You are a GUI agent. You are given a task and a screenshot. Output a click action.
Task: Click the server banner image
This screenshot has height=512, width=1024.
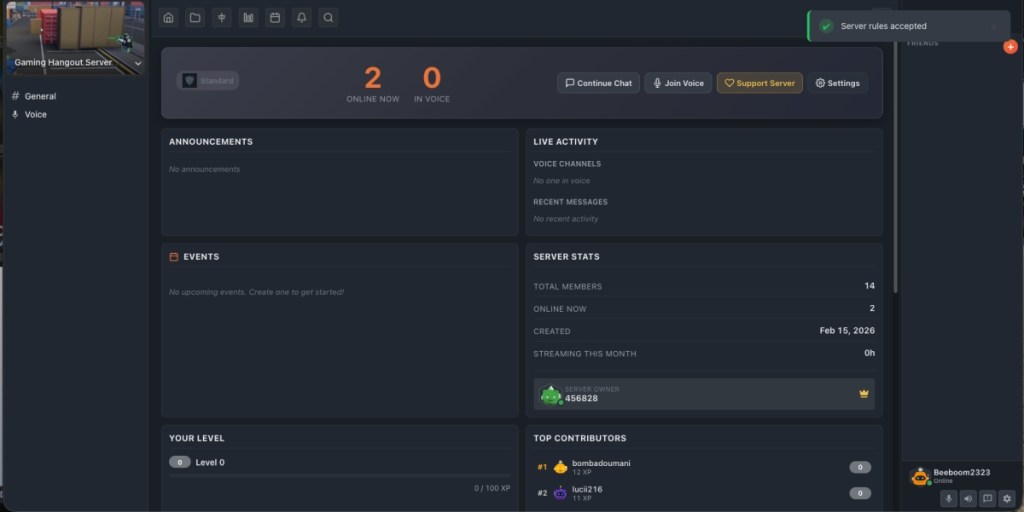[76, 38]
